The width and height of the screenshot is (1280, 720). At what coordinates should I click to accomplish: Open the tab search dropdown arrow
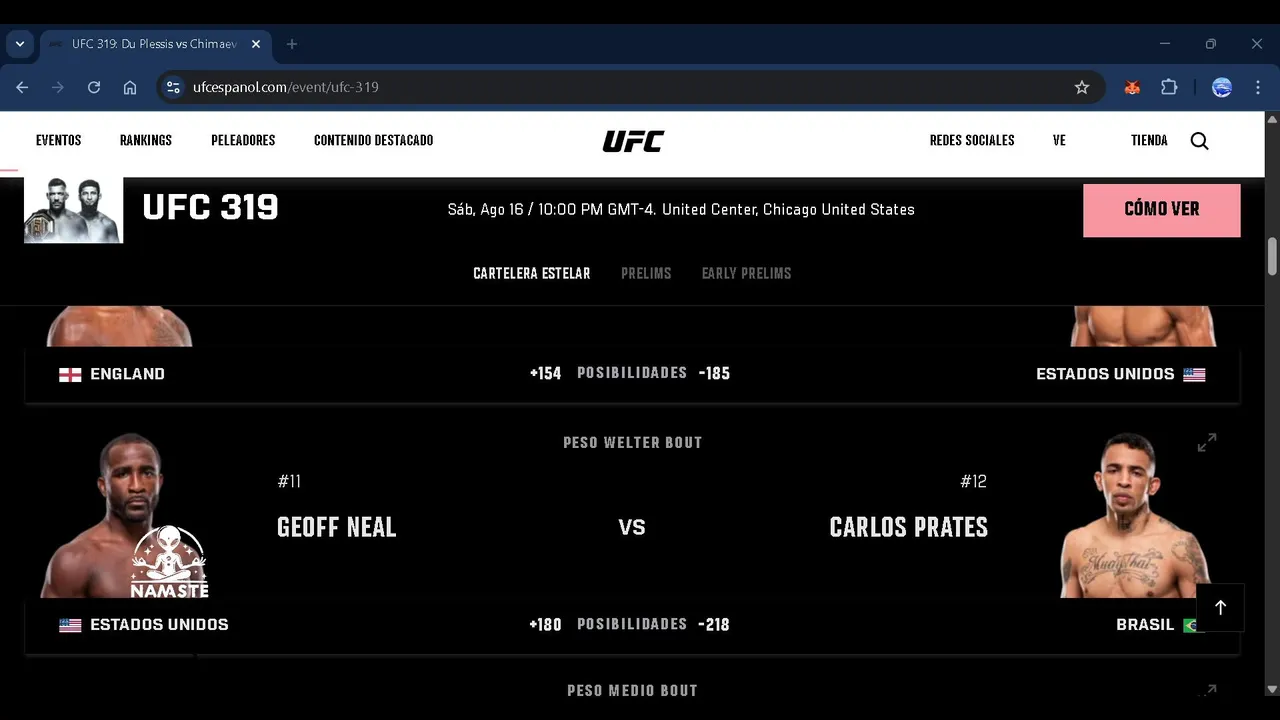[19, 44]
